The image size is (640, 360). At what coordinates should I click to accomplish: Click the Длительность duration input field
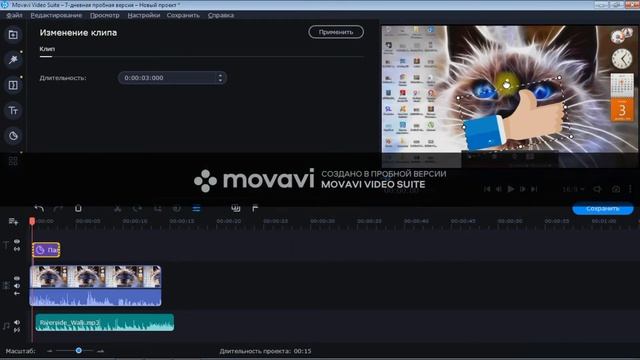coord(172,78)
